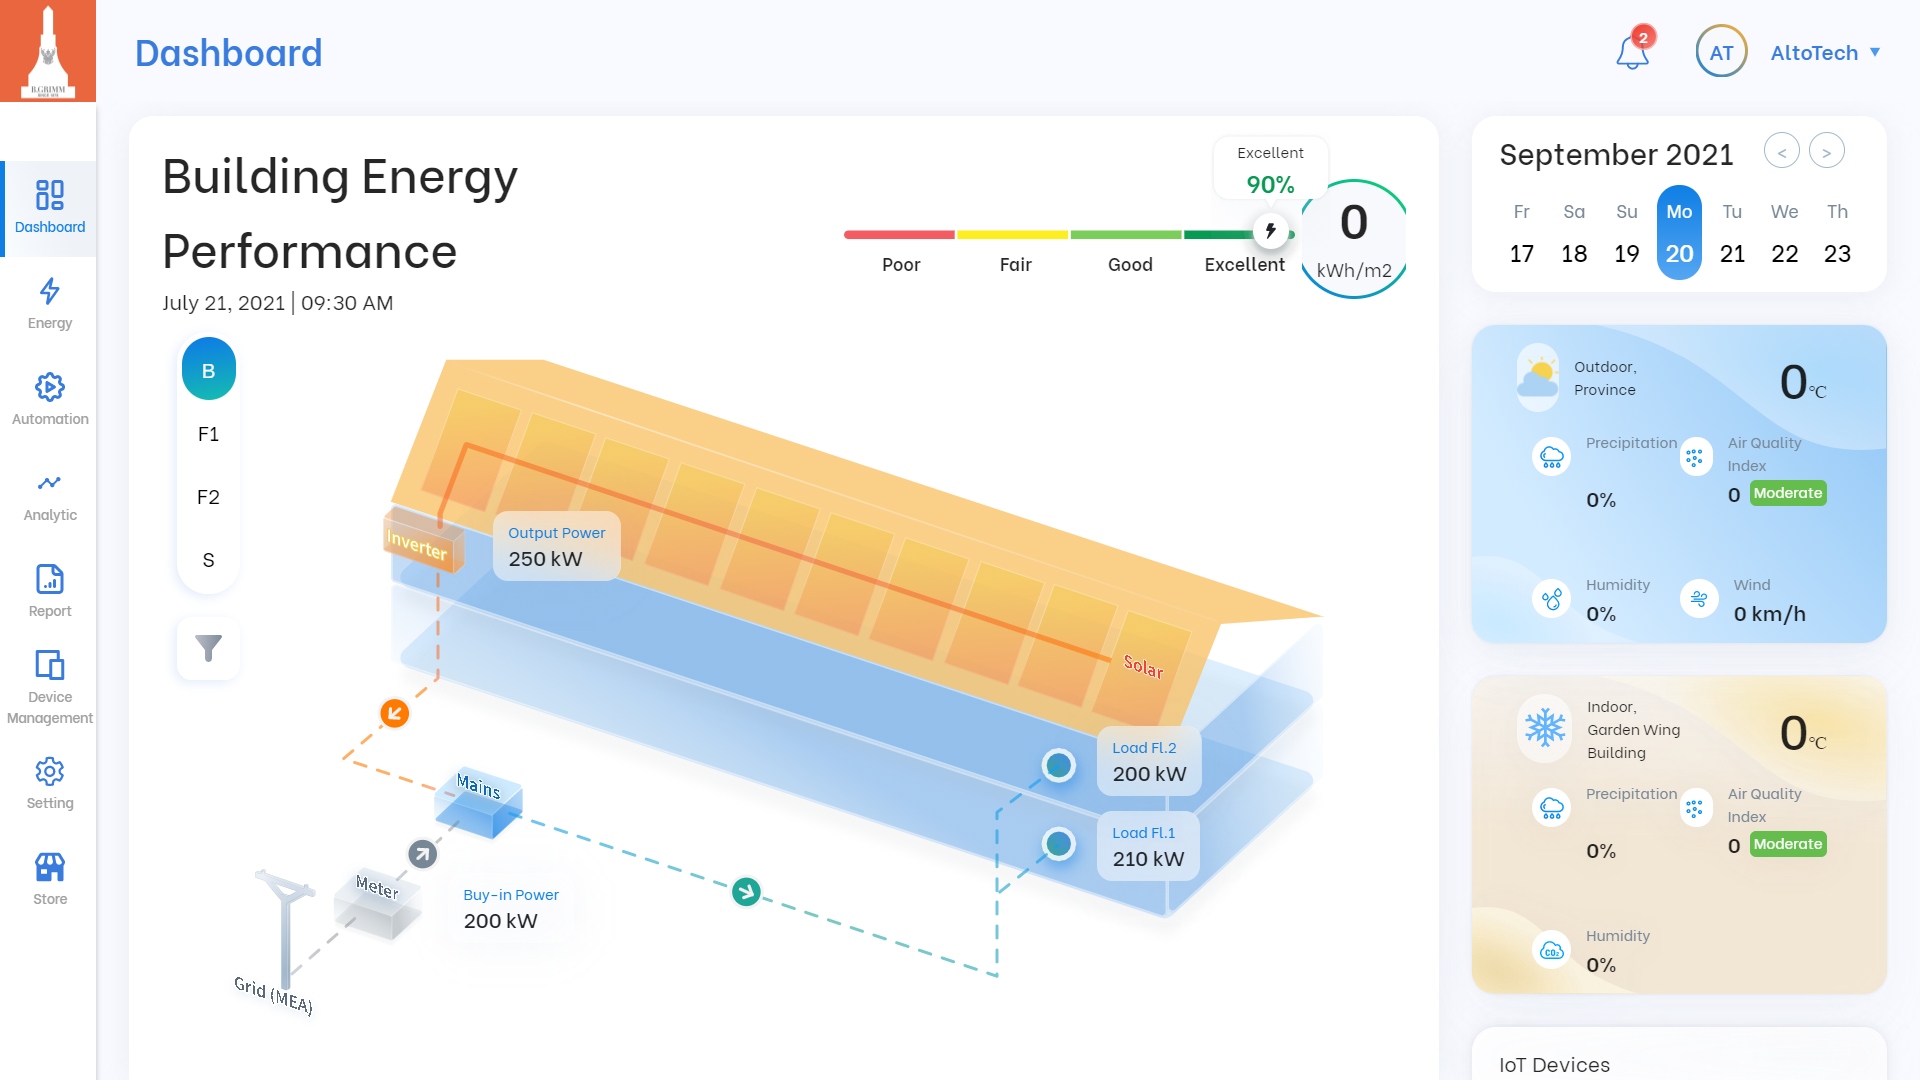Open the Store page
The height and width of the screenshot is (1080, 1920).
pos(50,880)
